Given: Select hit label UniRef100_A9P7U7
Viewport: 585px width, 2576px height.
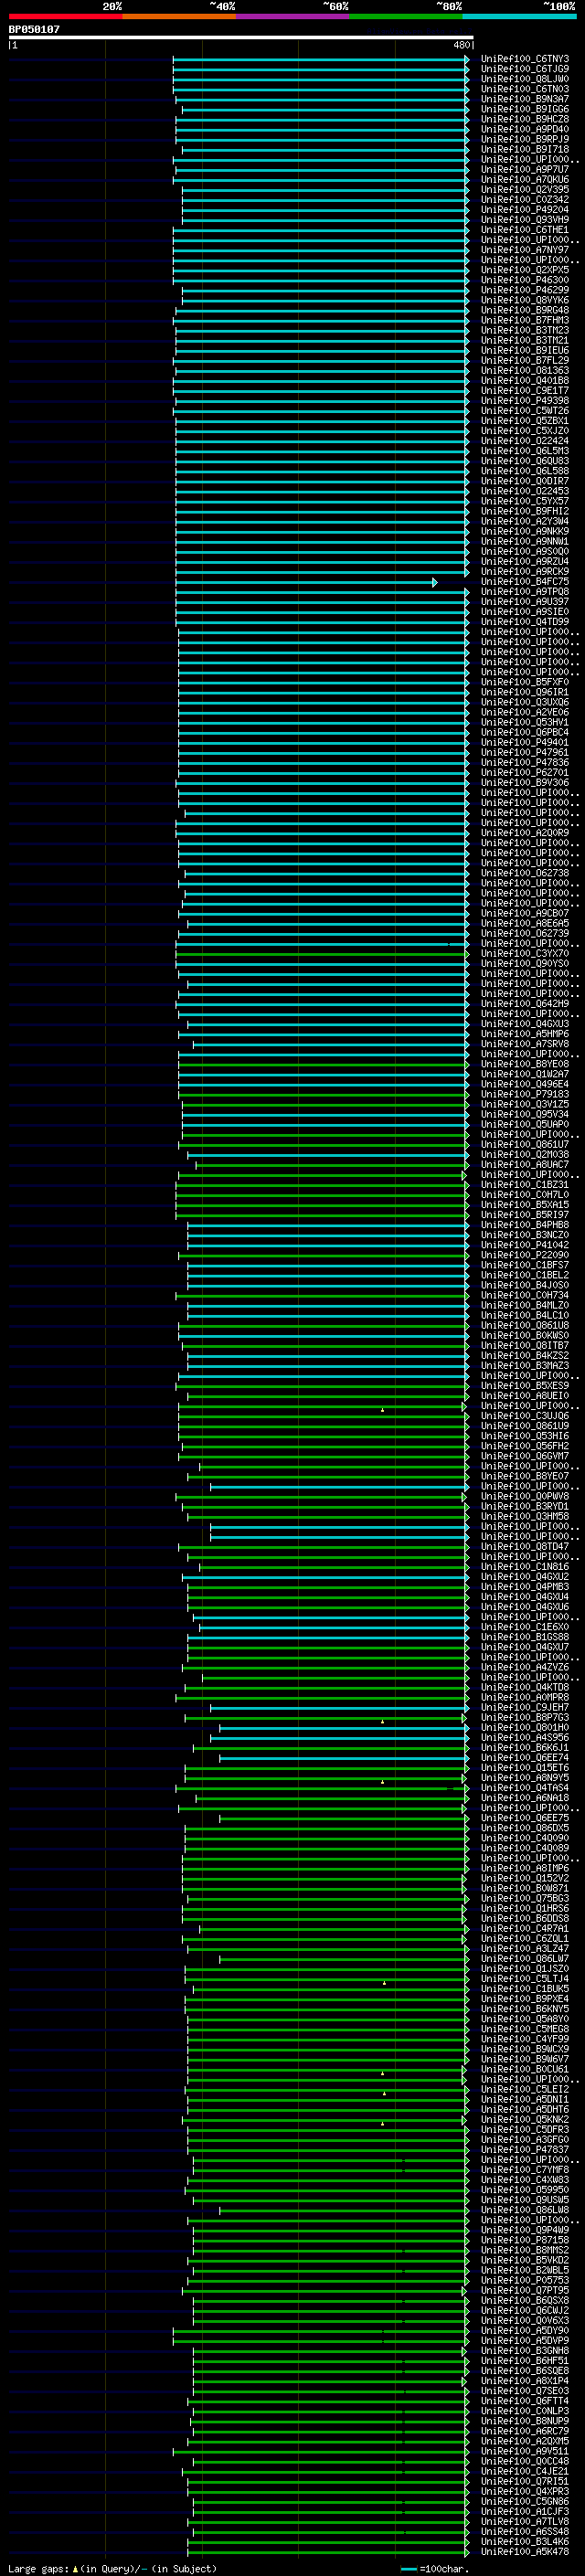Looking at the screenshot, I should pos(524,169).
